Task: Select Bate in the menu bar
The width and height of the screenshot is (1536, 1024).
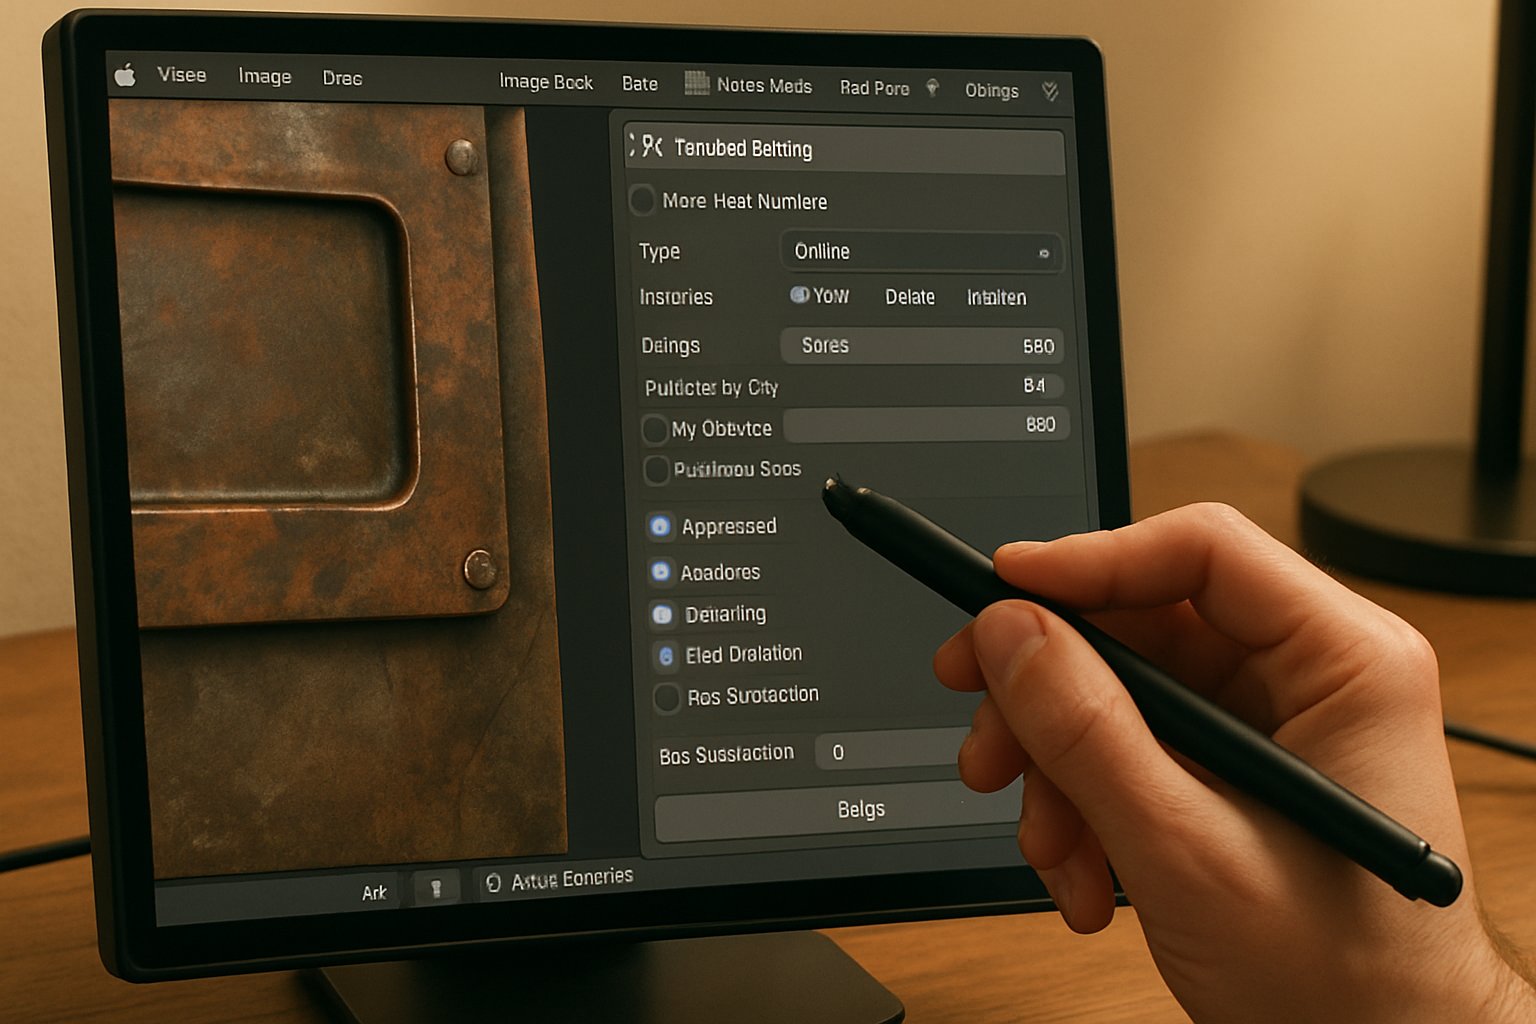Action: [638, 83]
